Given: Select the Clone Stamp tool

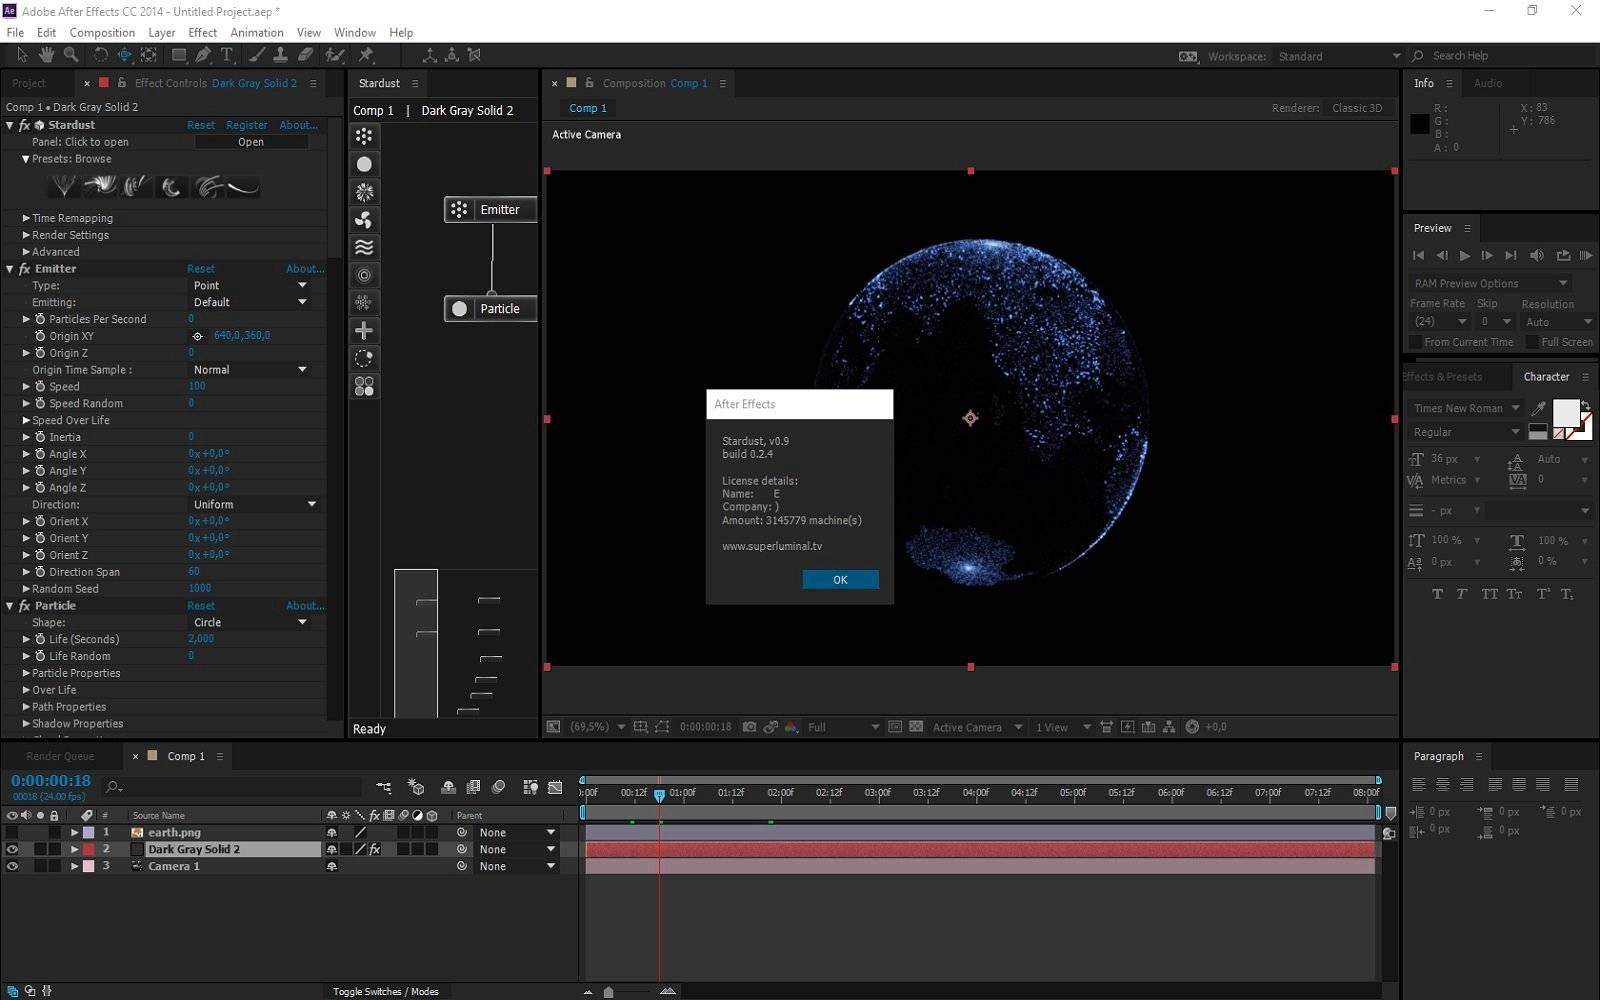Looking at the screenshot, I should (x=281, y=55).
